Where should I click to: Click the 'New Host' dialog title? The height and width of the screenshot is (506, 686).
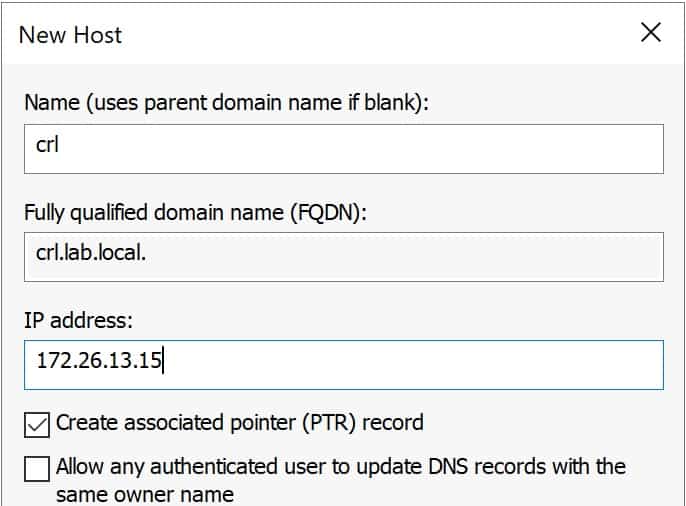tap(70, 35)
